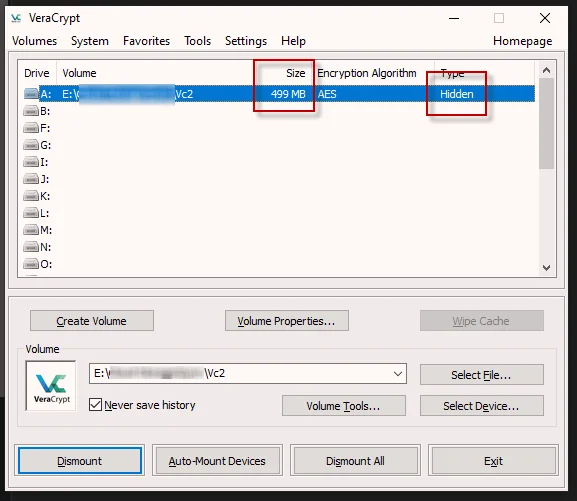Open the Settings menu
This screenshot has height=501, width=577.
point(246,41)
